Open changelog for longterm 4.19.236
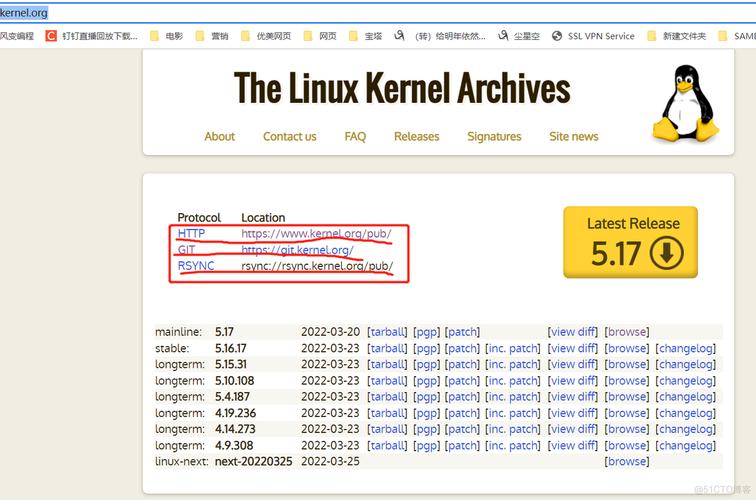The height and width of the screenshot is (500, 756). [686, 413]
